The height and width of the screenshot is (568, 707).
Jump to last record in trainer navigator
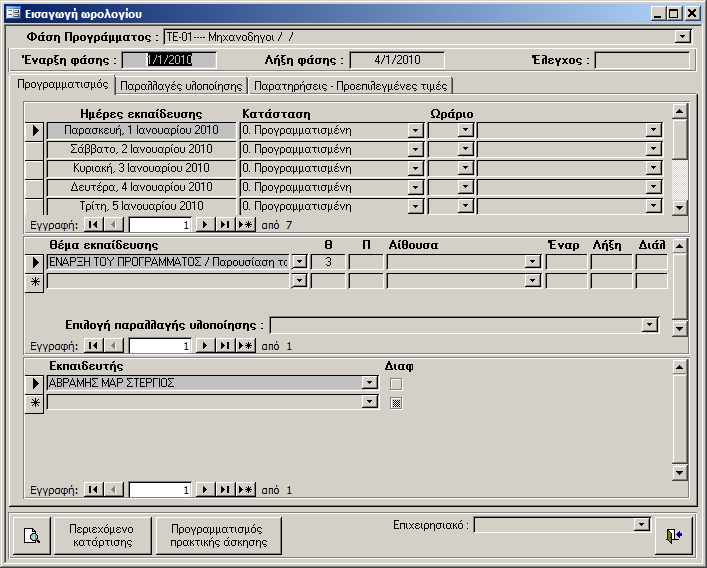click(224, 490)
